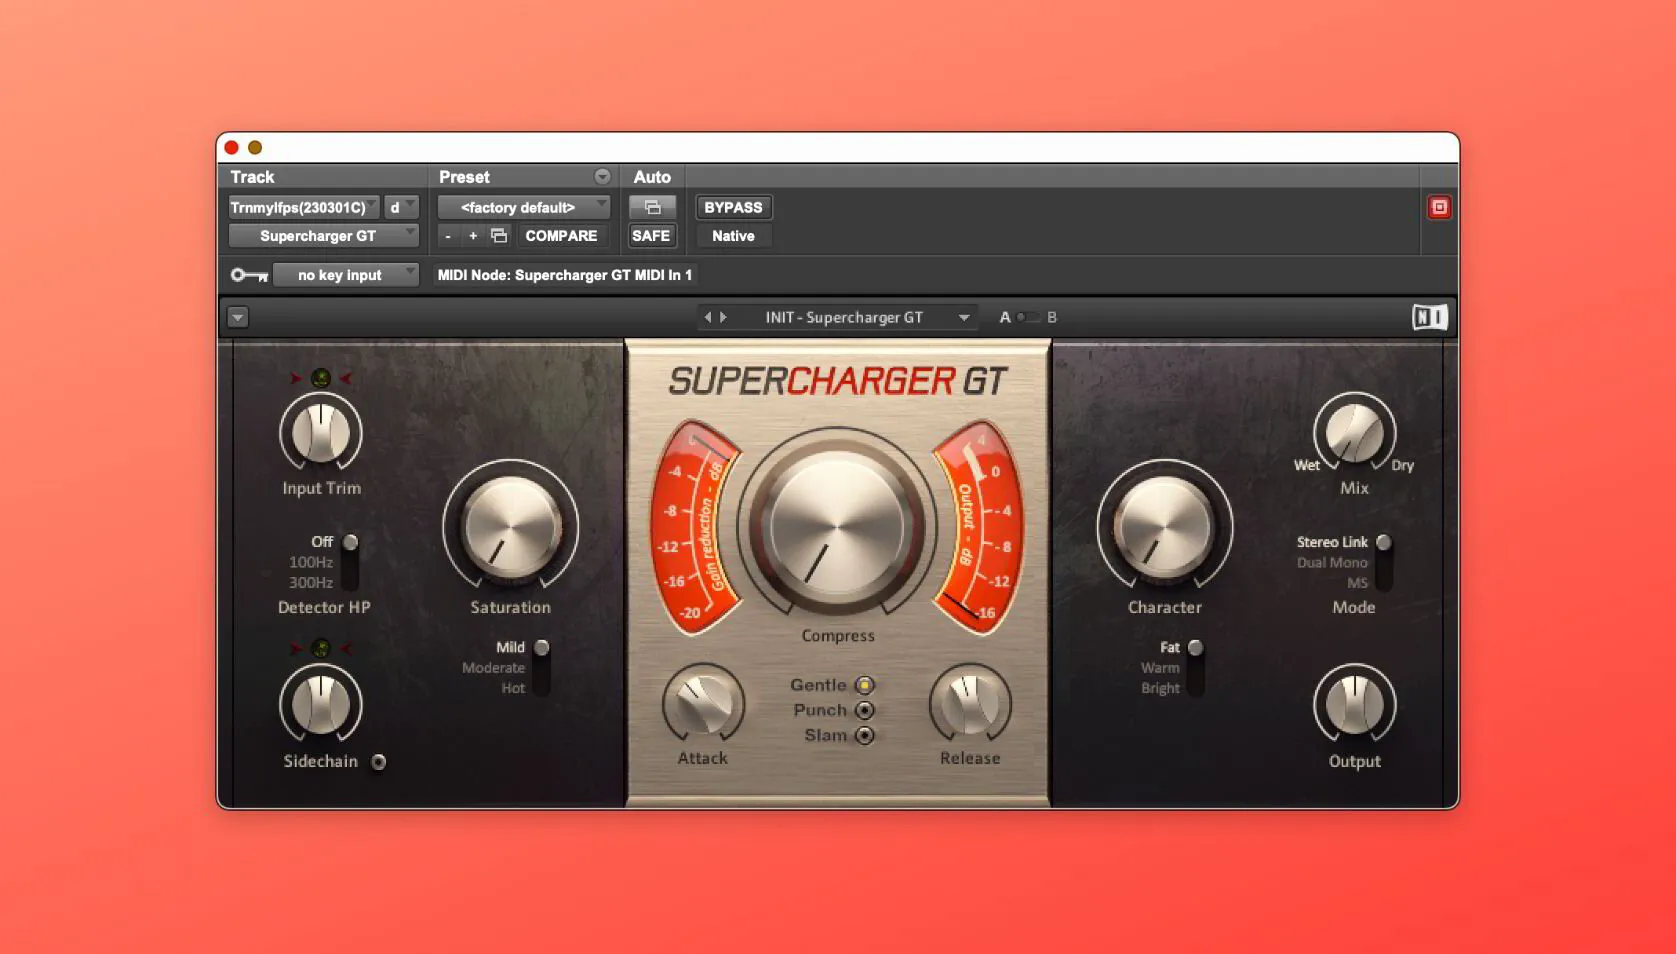The width and height of the screenshot is (1676, 954).
Task: Click the large Compress knob
Action: click(x=838, y=525)
